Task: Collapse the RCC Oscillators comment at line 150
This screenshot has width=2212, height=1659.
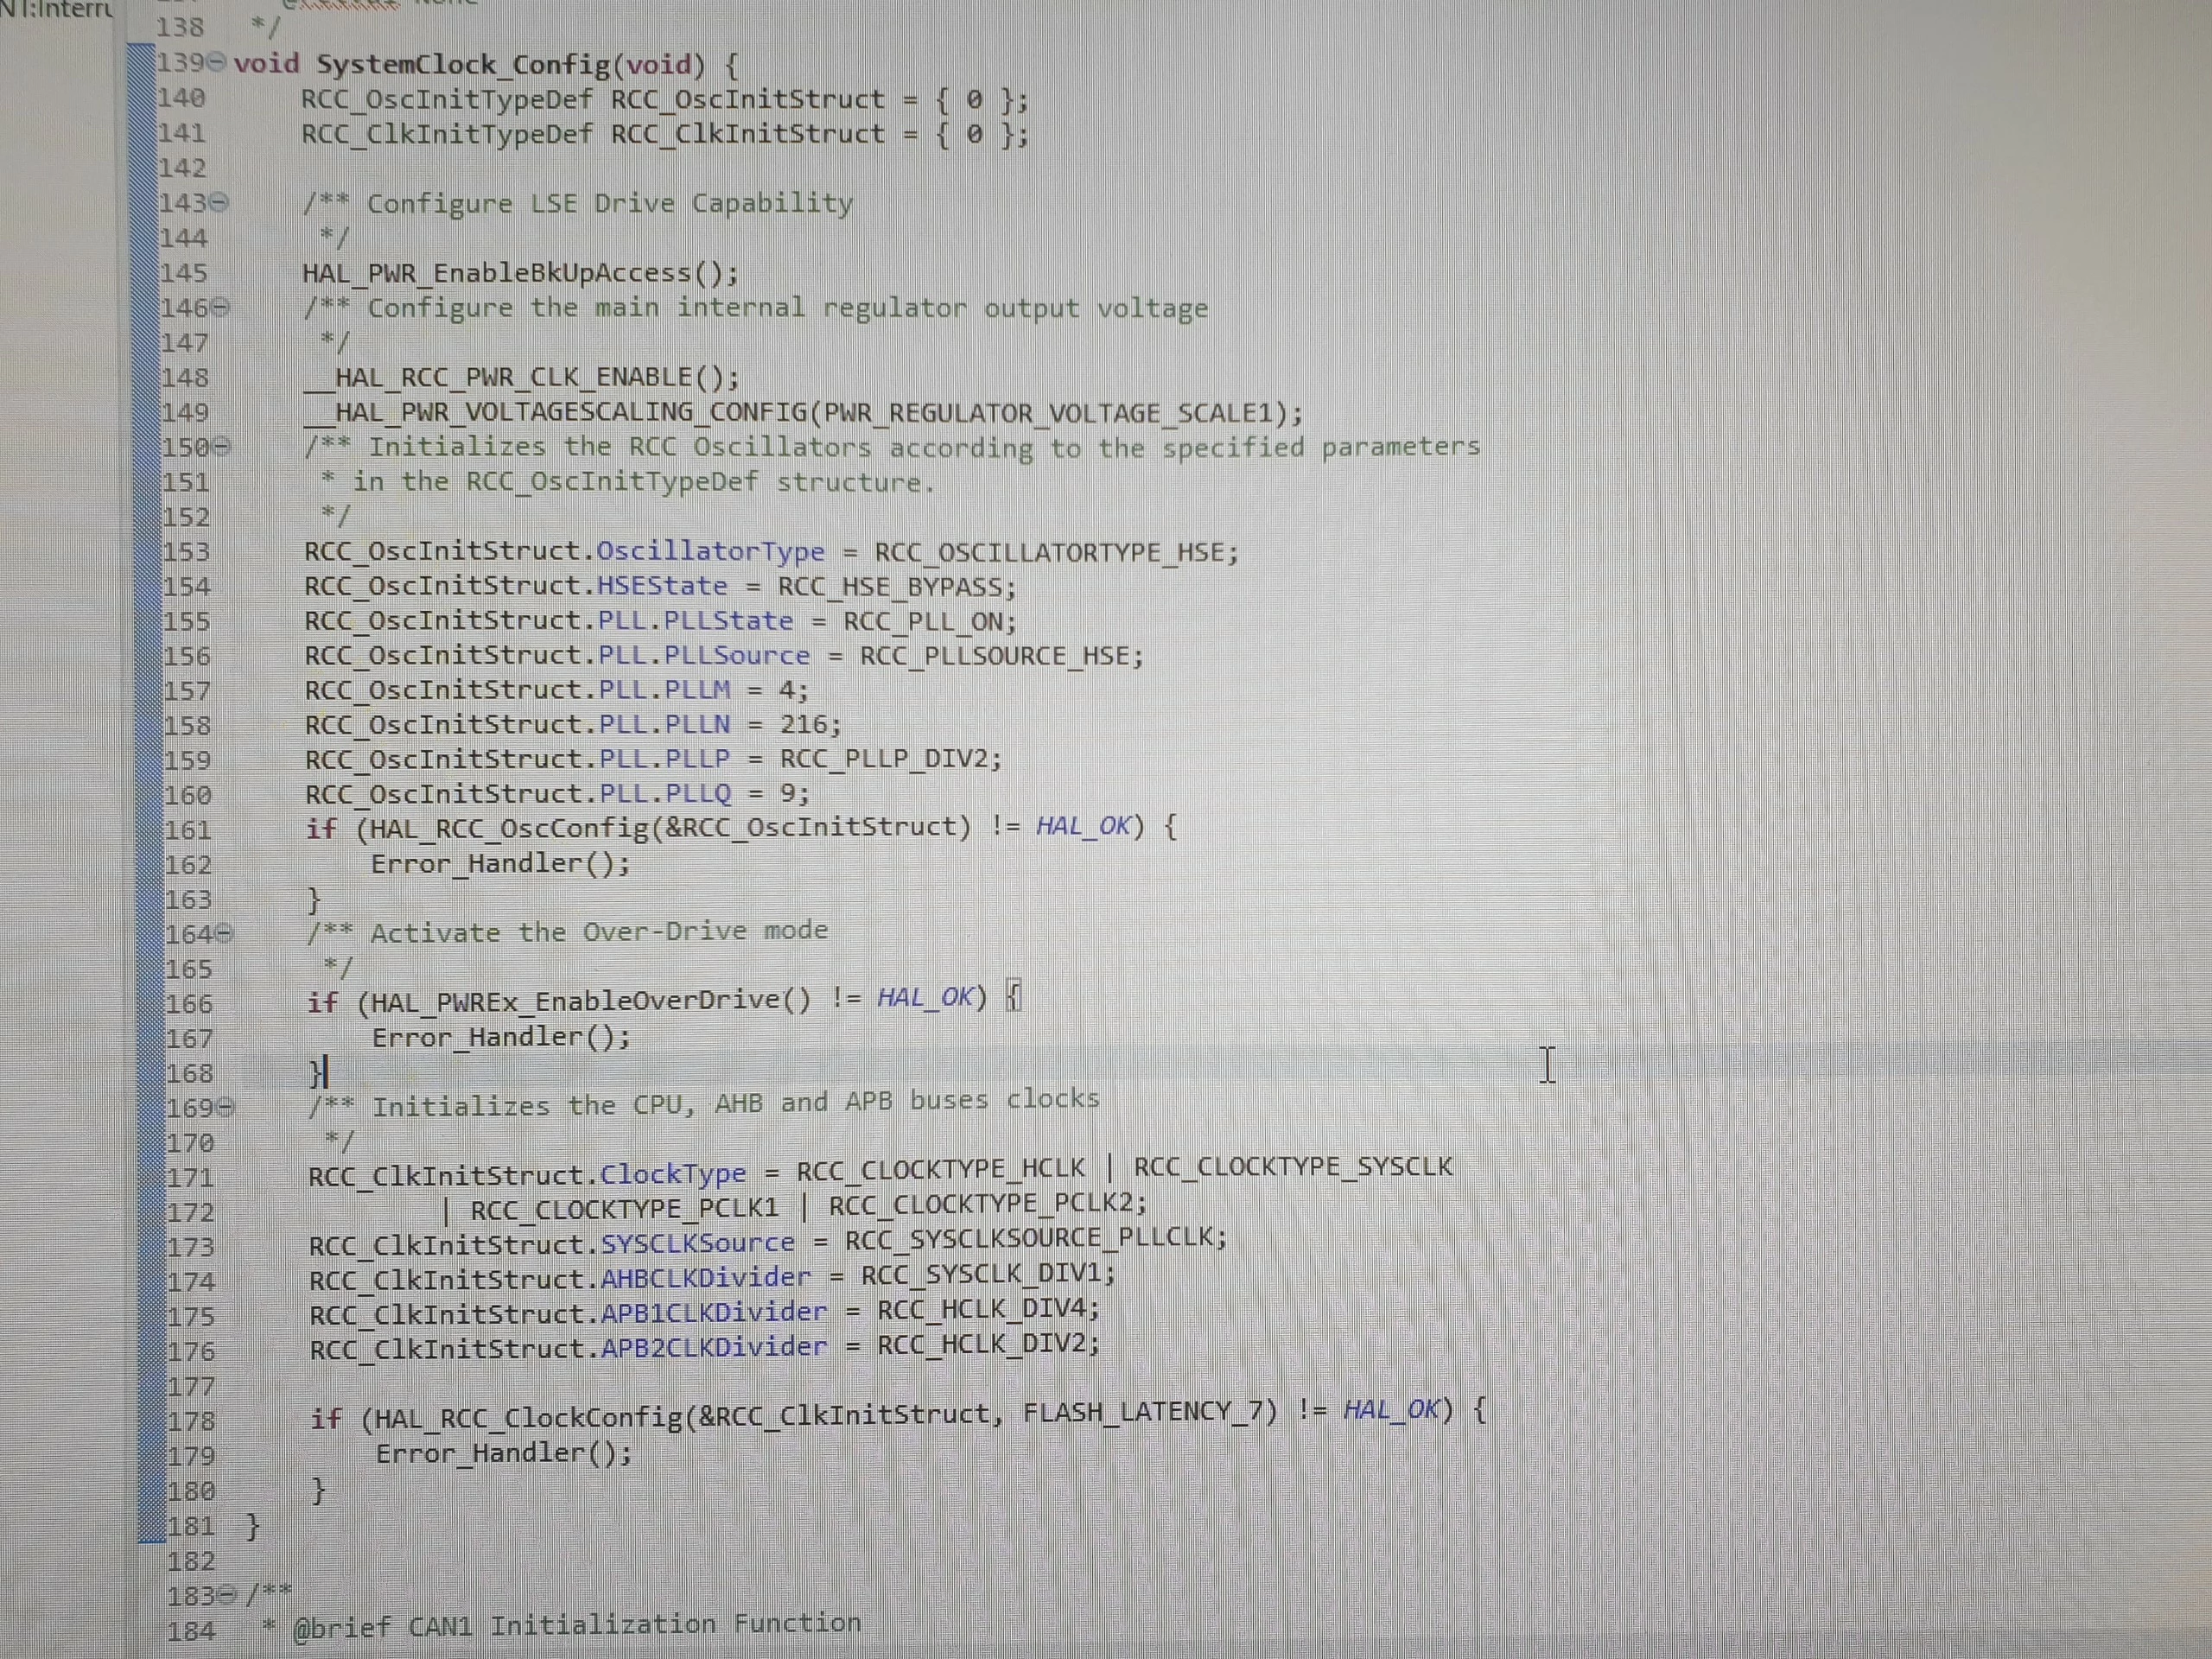Action: pyautogui.click(x=222, y=447)
